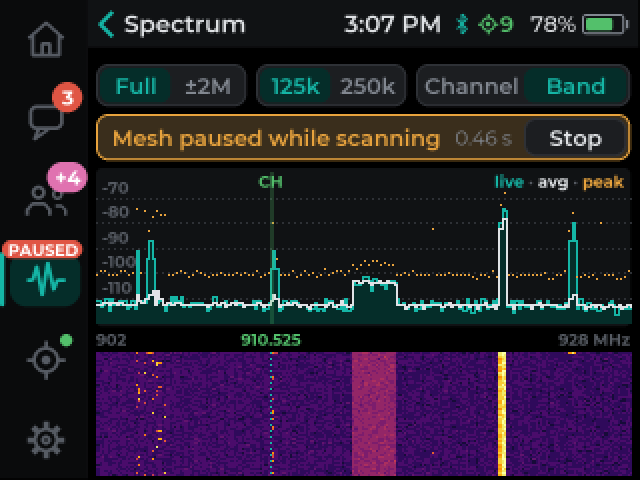Click the 0.46 s scan time
Screen dimensions: 640x480
pyautogui.click(x=483, y=138)
